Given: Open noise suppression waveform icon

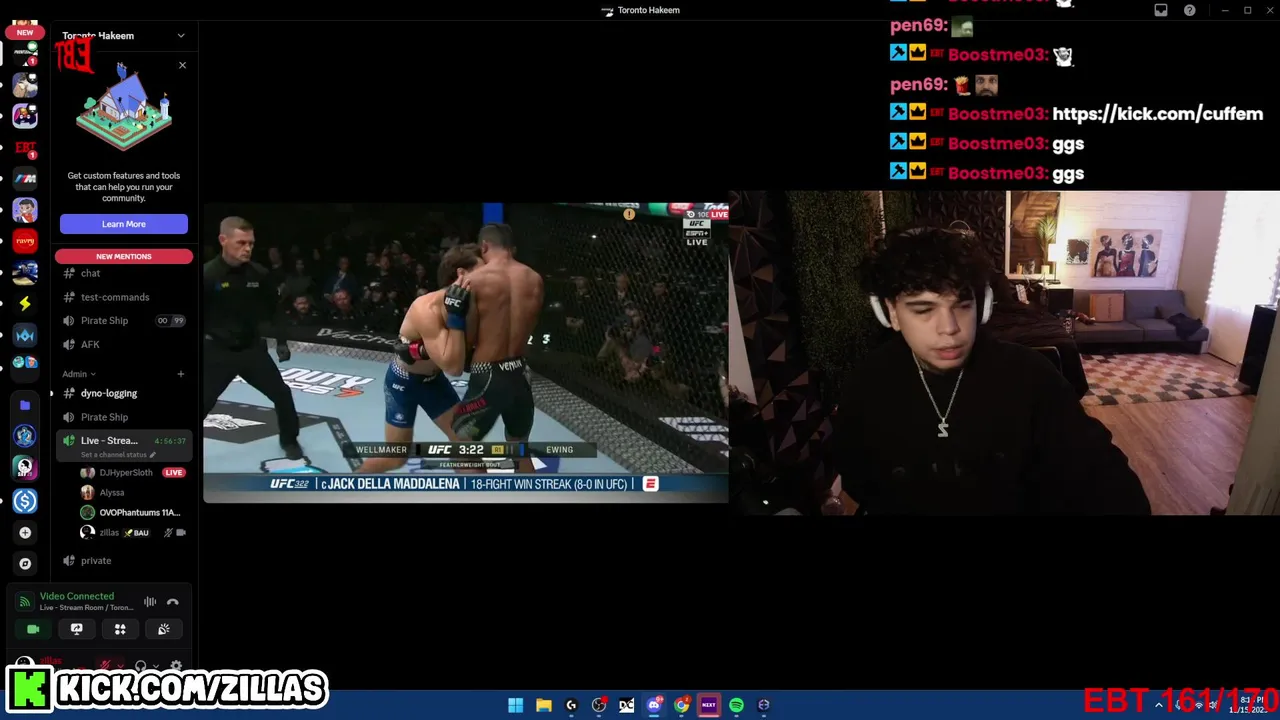Looking at the screenshot, I should [x=150, y=602].
